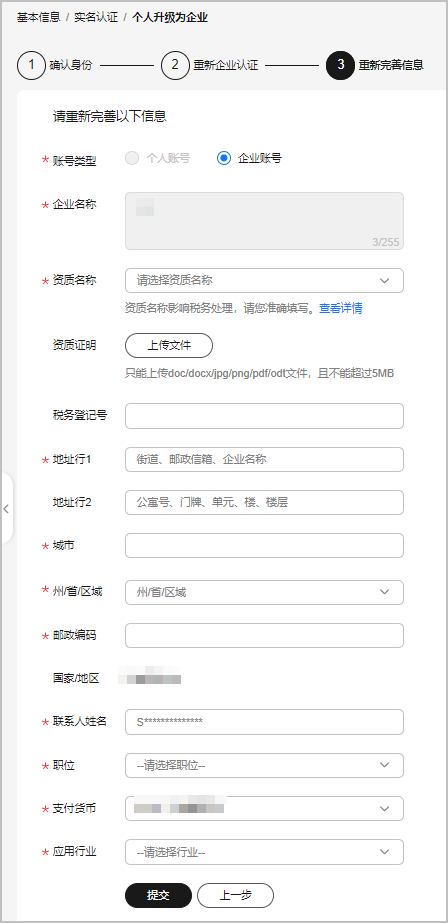
Task: Expand the 州/省/区域 dropdown
Action: [264, 592]
